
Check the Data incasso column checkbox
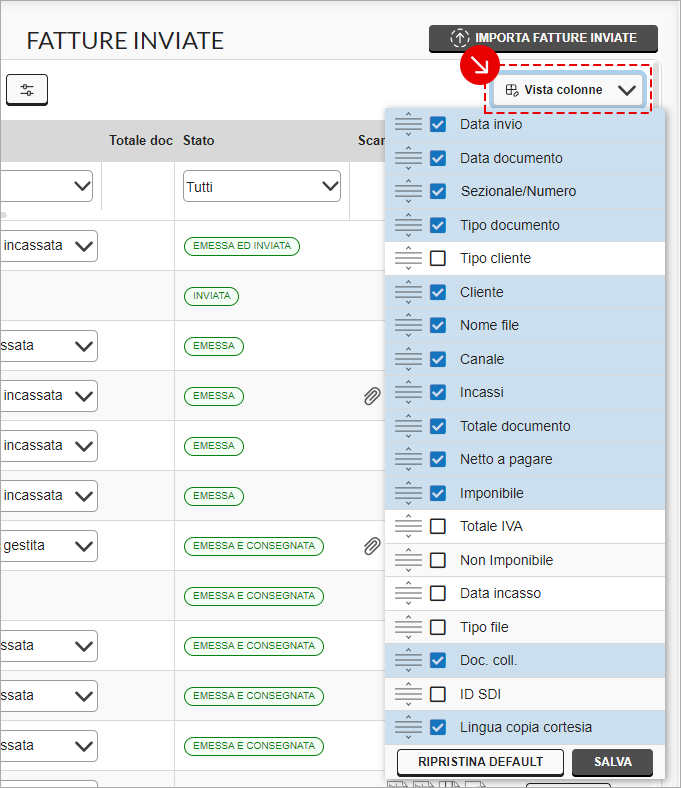[438, 593]
